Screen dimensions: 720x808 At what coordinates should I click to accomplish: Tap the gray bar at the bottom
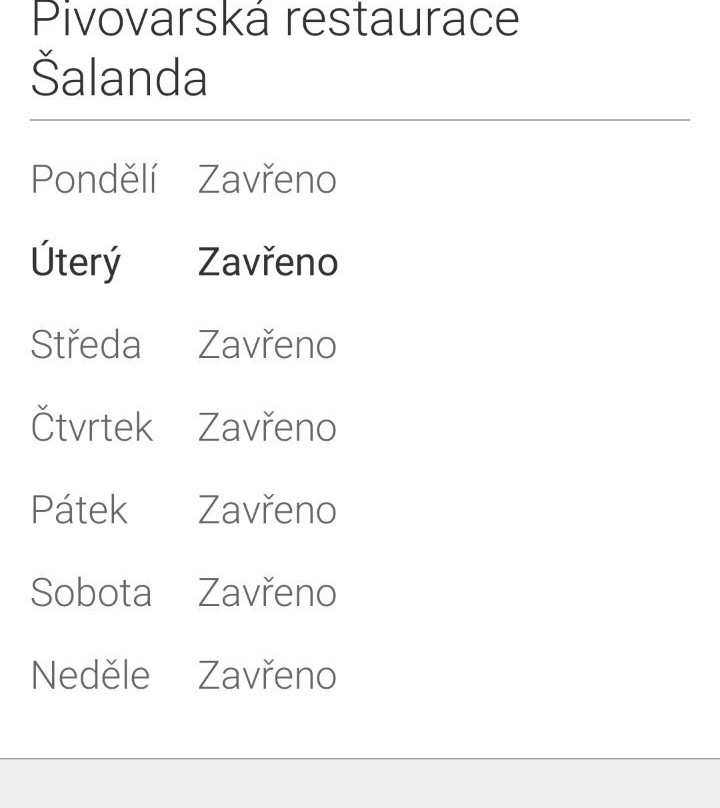[360, 785]
